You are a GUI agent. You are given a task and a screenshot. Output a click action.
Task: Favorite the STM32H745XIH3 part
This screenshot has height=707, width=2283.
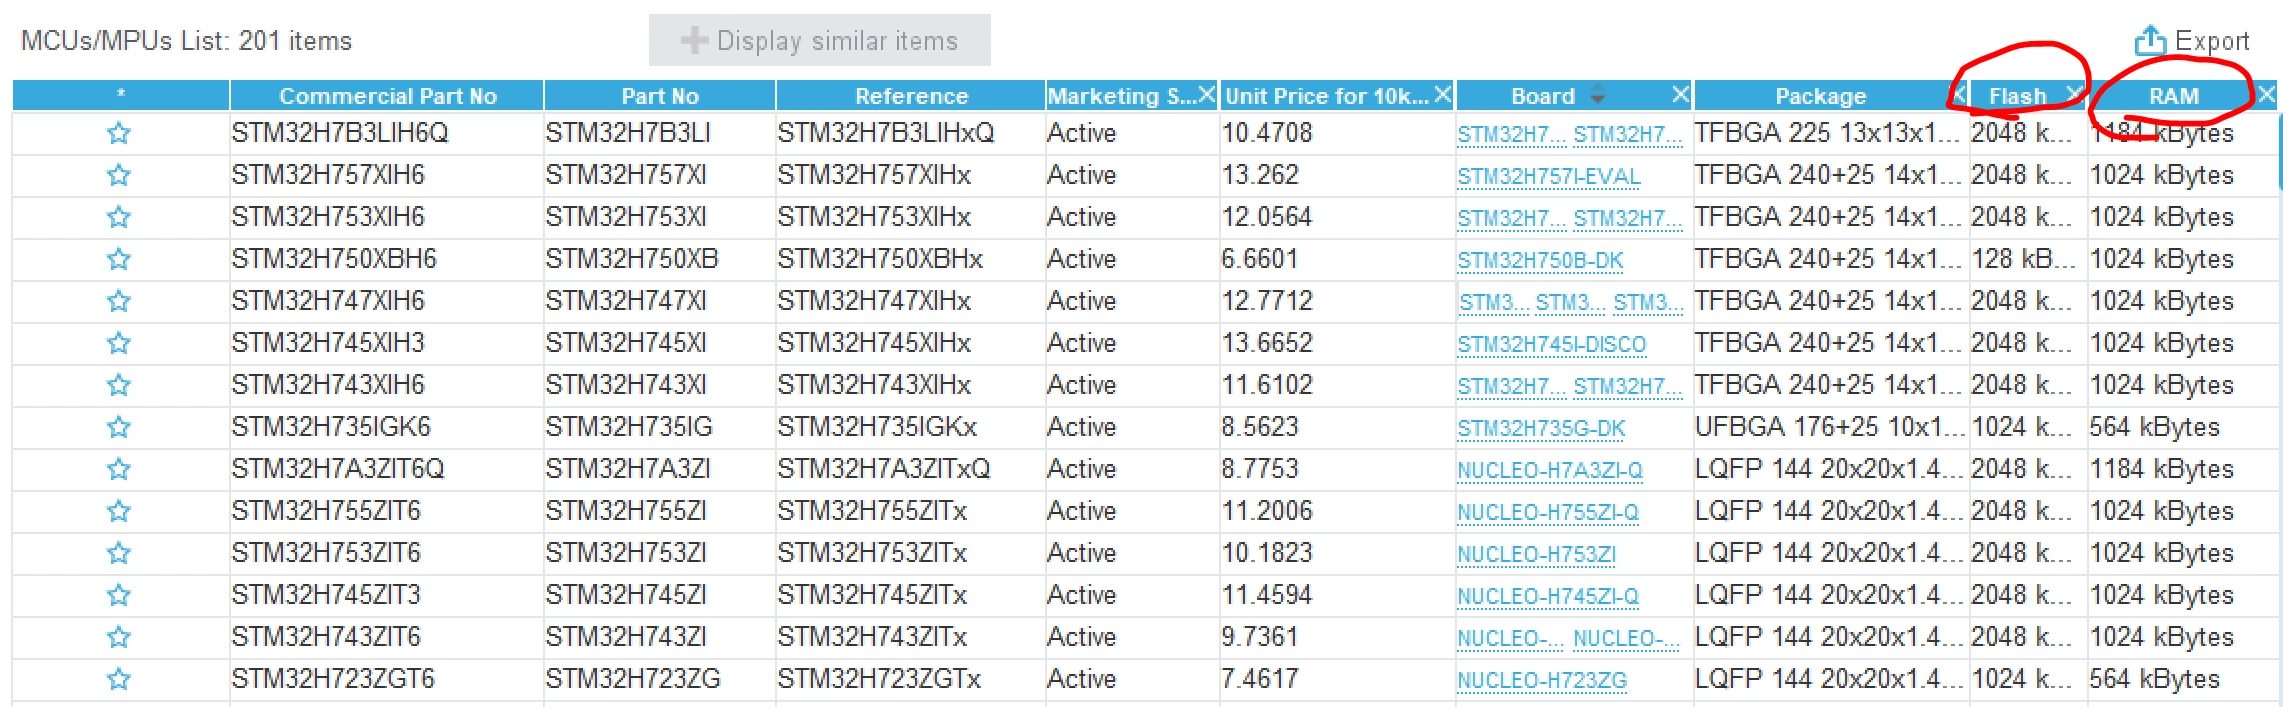(x=119, y=343)
